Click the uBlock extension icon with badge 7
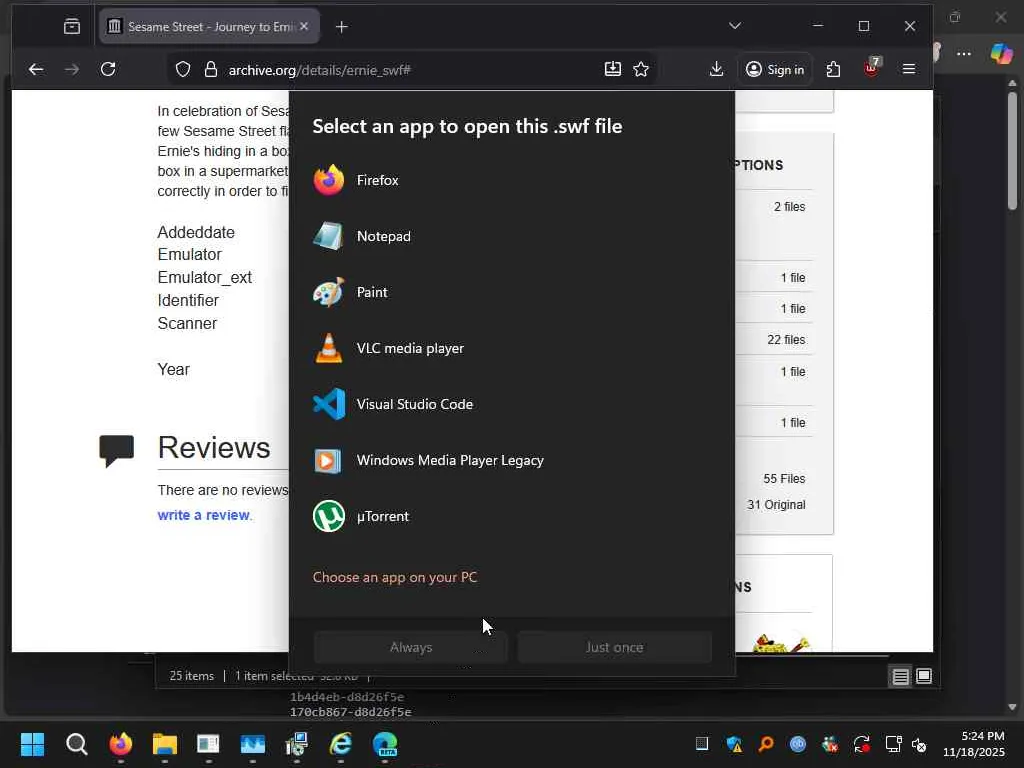Screen dimensions: 1024x768 click(872, 68)
